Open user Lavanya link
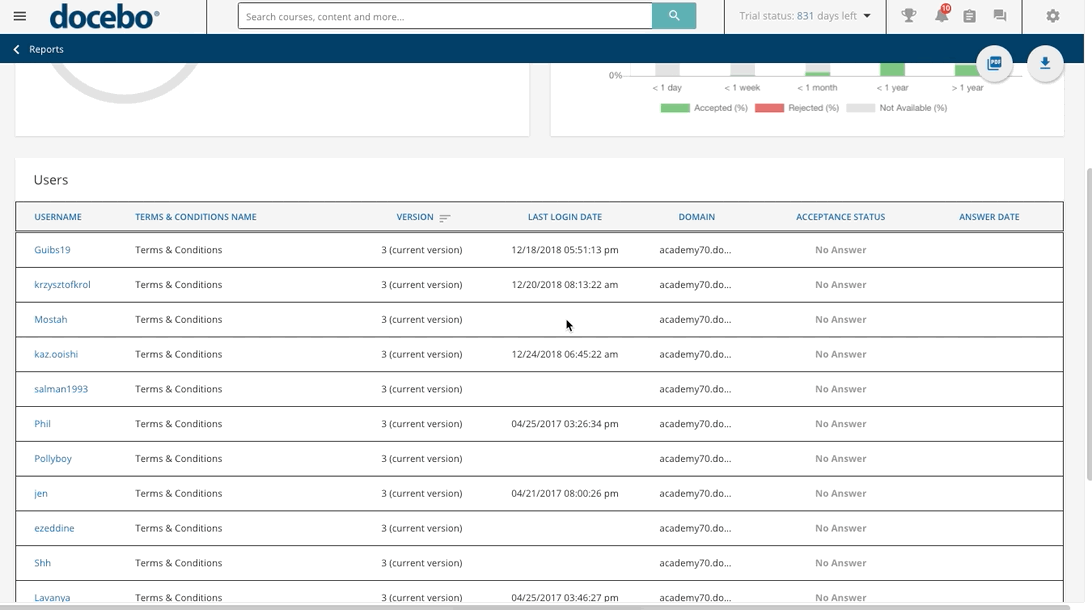The width and height of the screenshot is (1092, 610). 52,598
